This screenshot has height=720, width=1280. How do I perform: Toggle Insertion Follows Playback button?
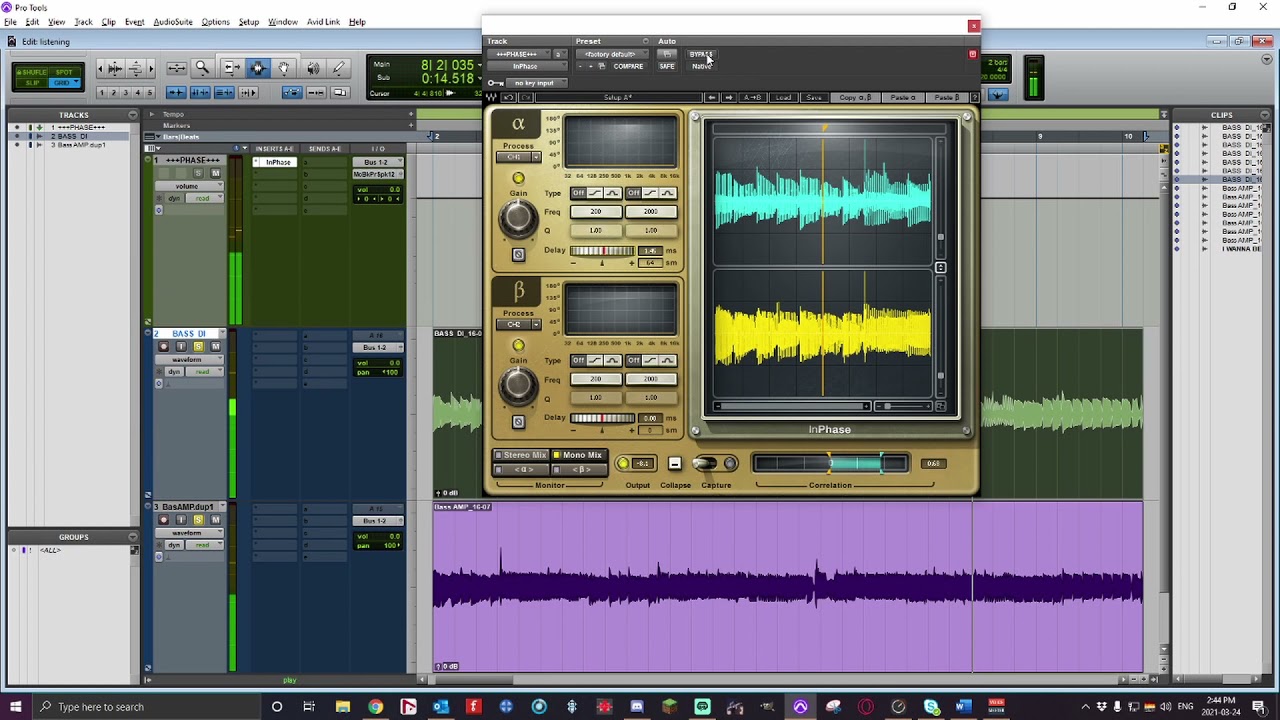pos(247,93)
